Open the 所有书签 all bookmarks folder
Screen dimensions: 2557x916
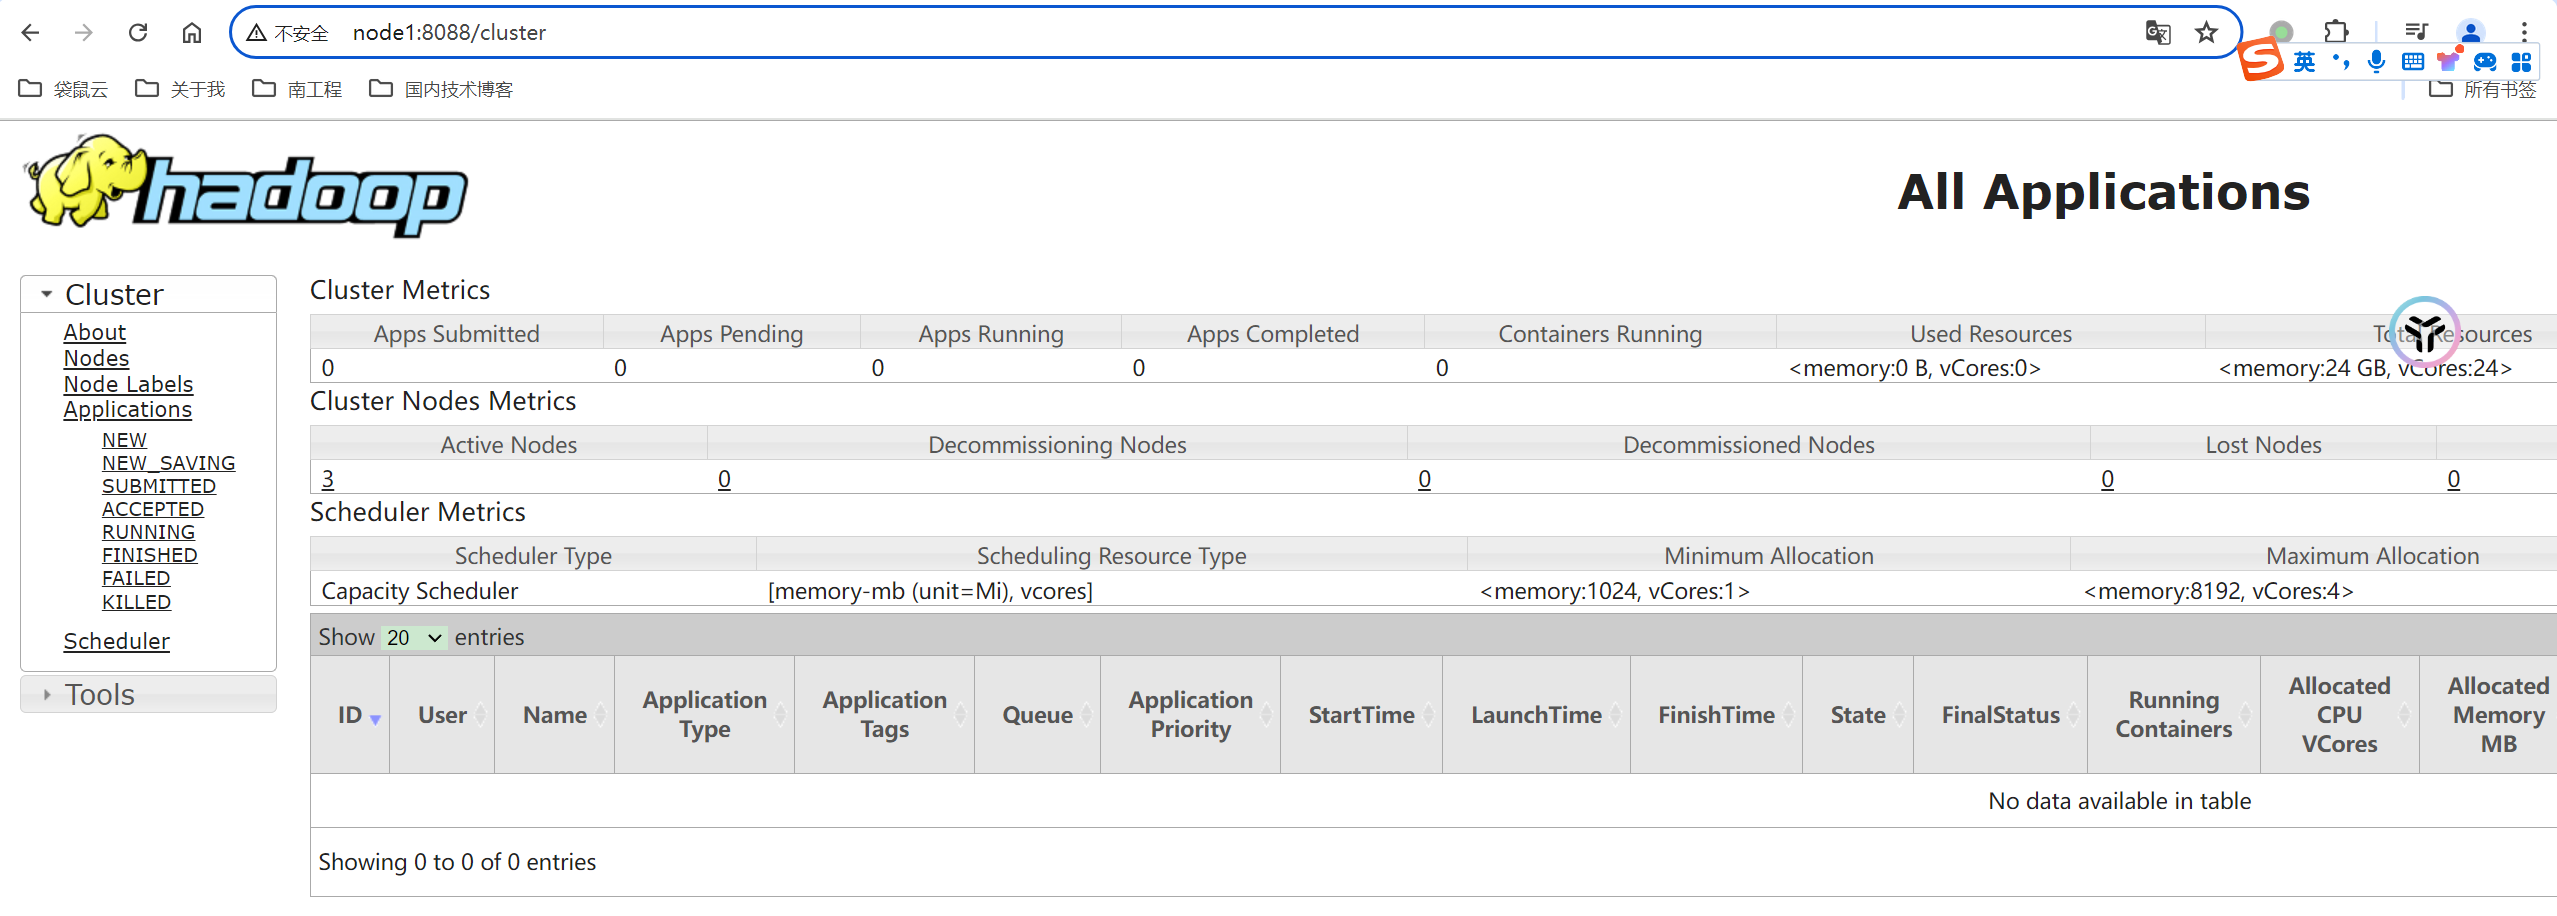(x=2483, y=89)
